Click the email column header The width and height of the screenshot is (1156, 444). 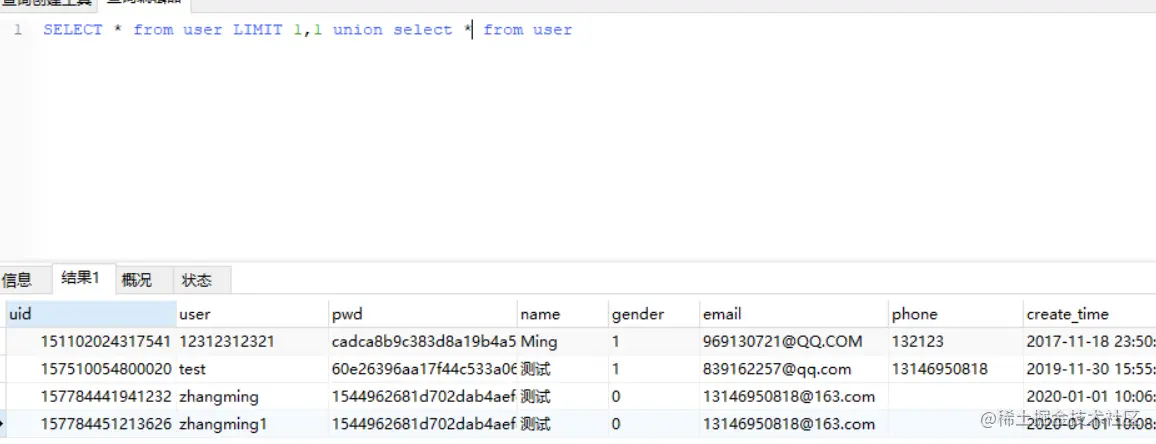click(x=794, y=314)
